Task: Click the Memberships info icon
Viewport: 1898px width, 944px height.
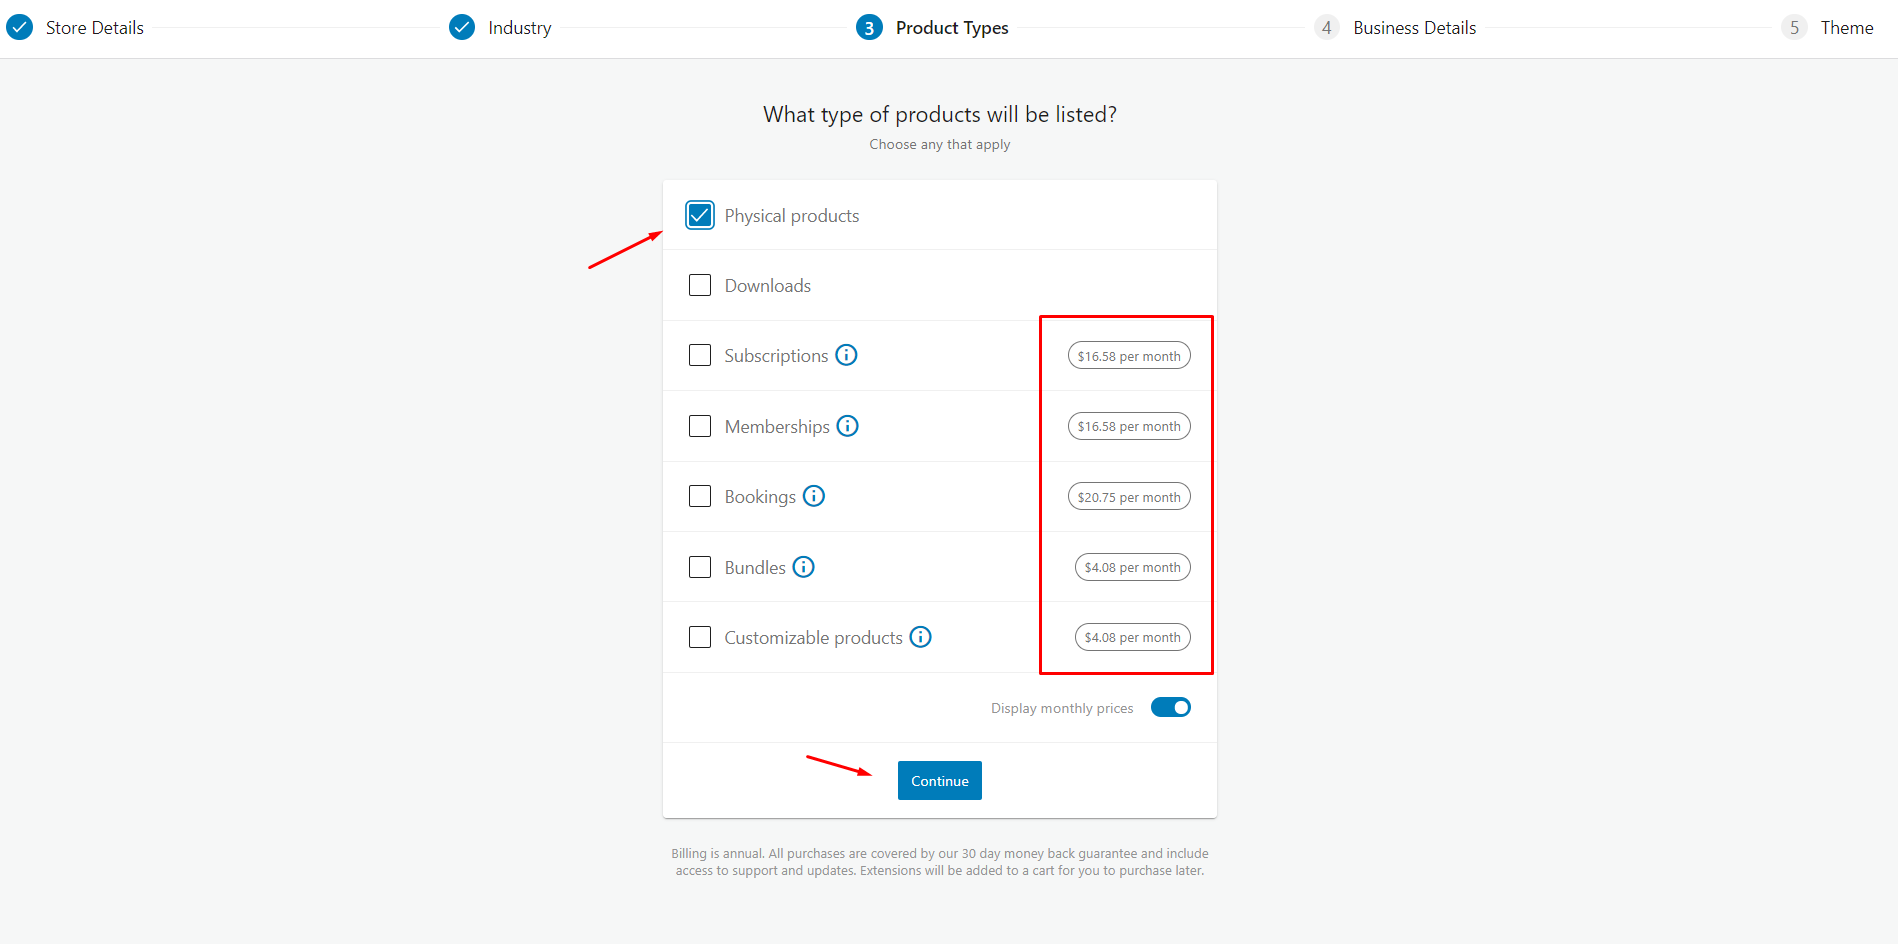Action: 848,426
